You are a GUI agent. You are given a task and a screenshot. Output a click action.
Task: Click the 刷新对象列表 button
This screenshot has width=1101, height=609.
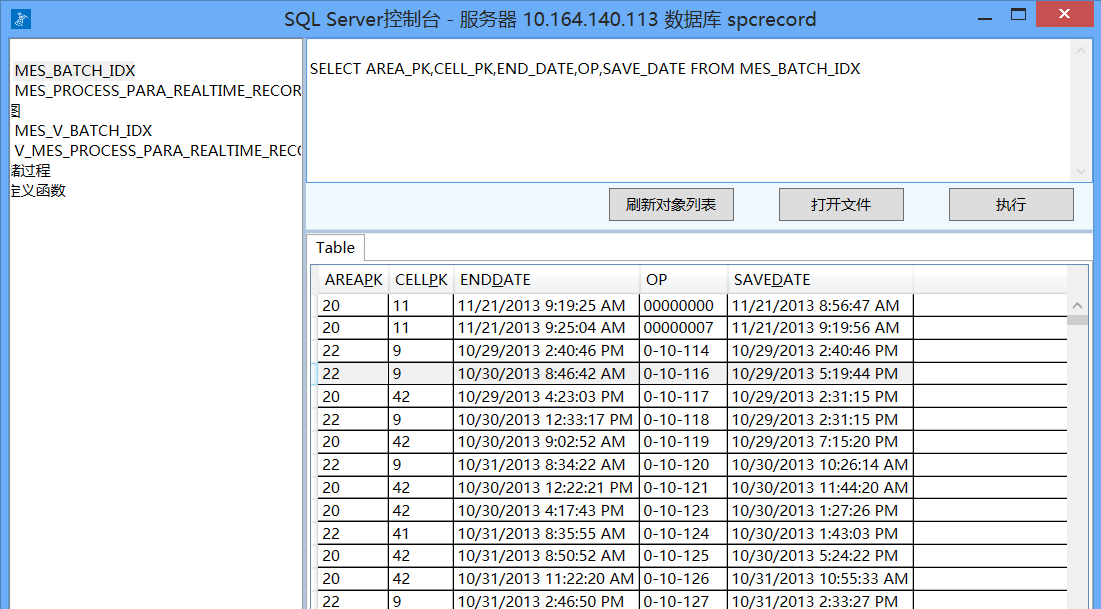pyautogui.click(x=671, y=204)
